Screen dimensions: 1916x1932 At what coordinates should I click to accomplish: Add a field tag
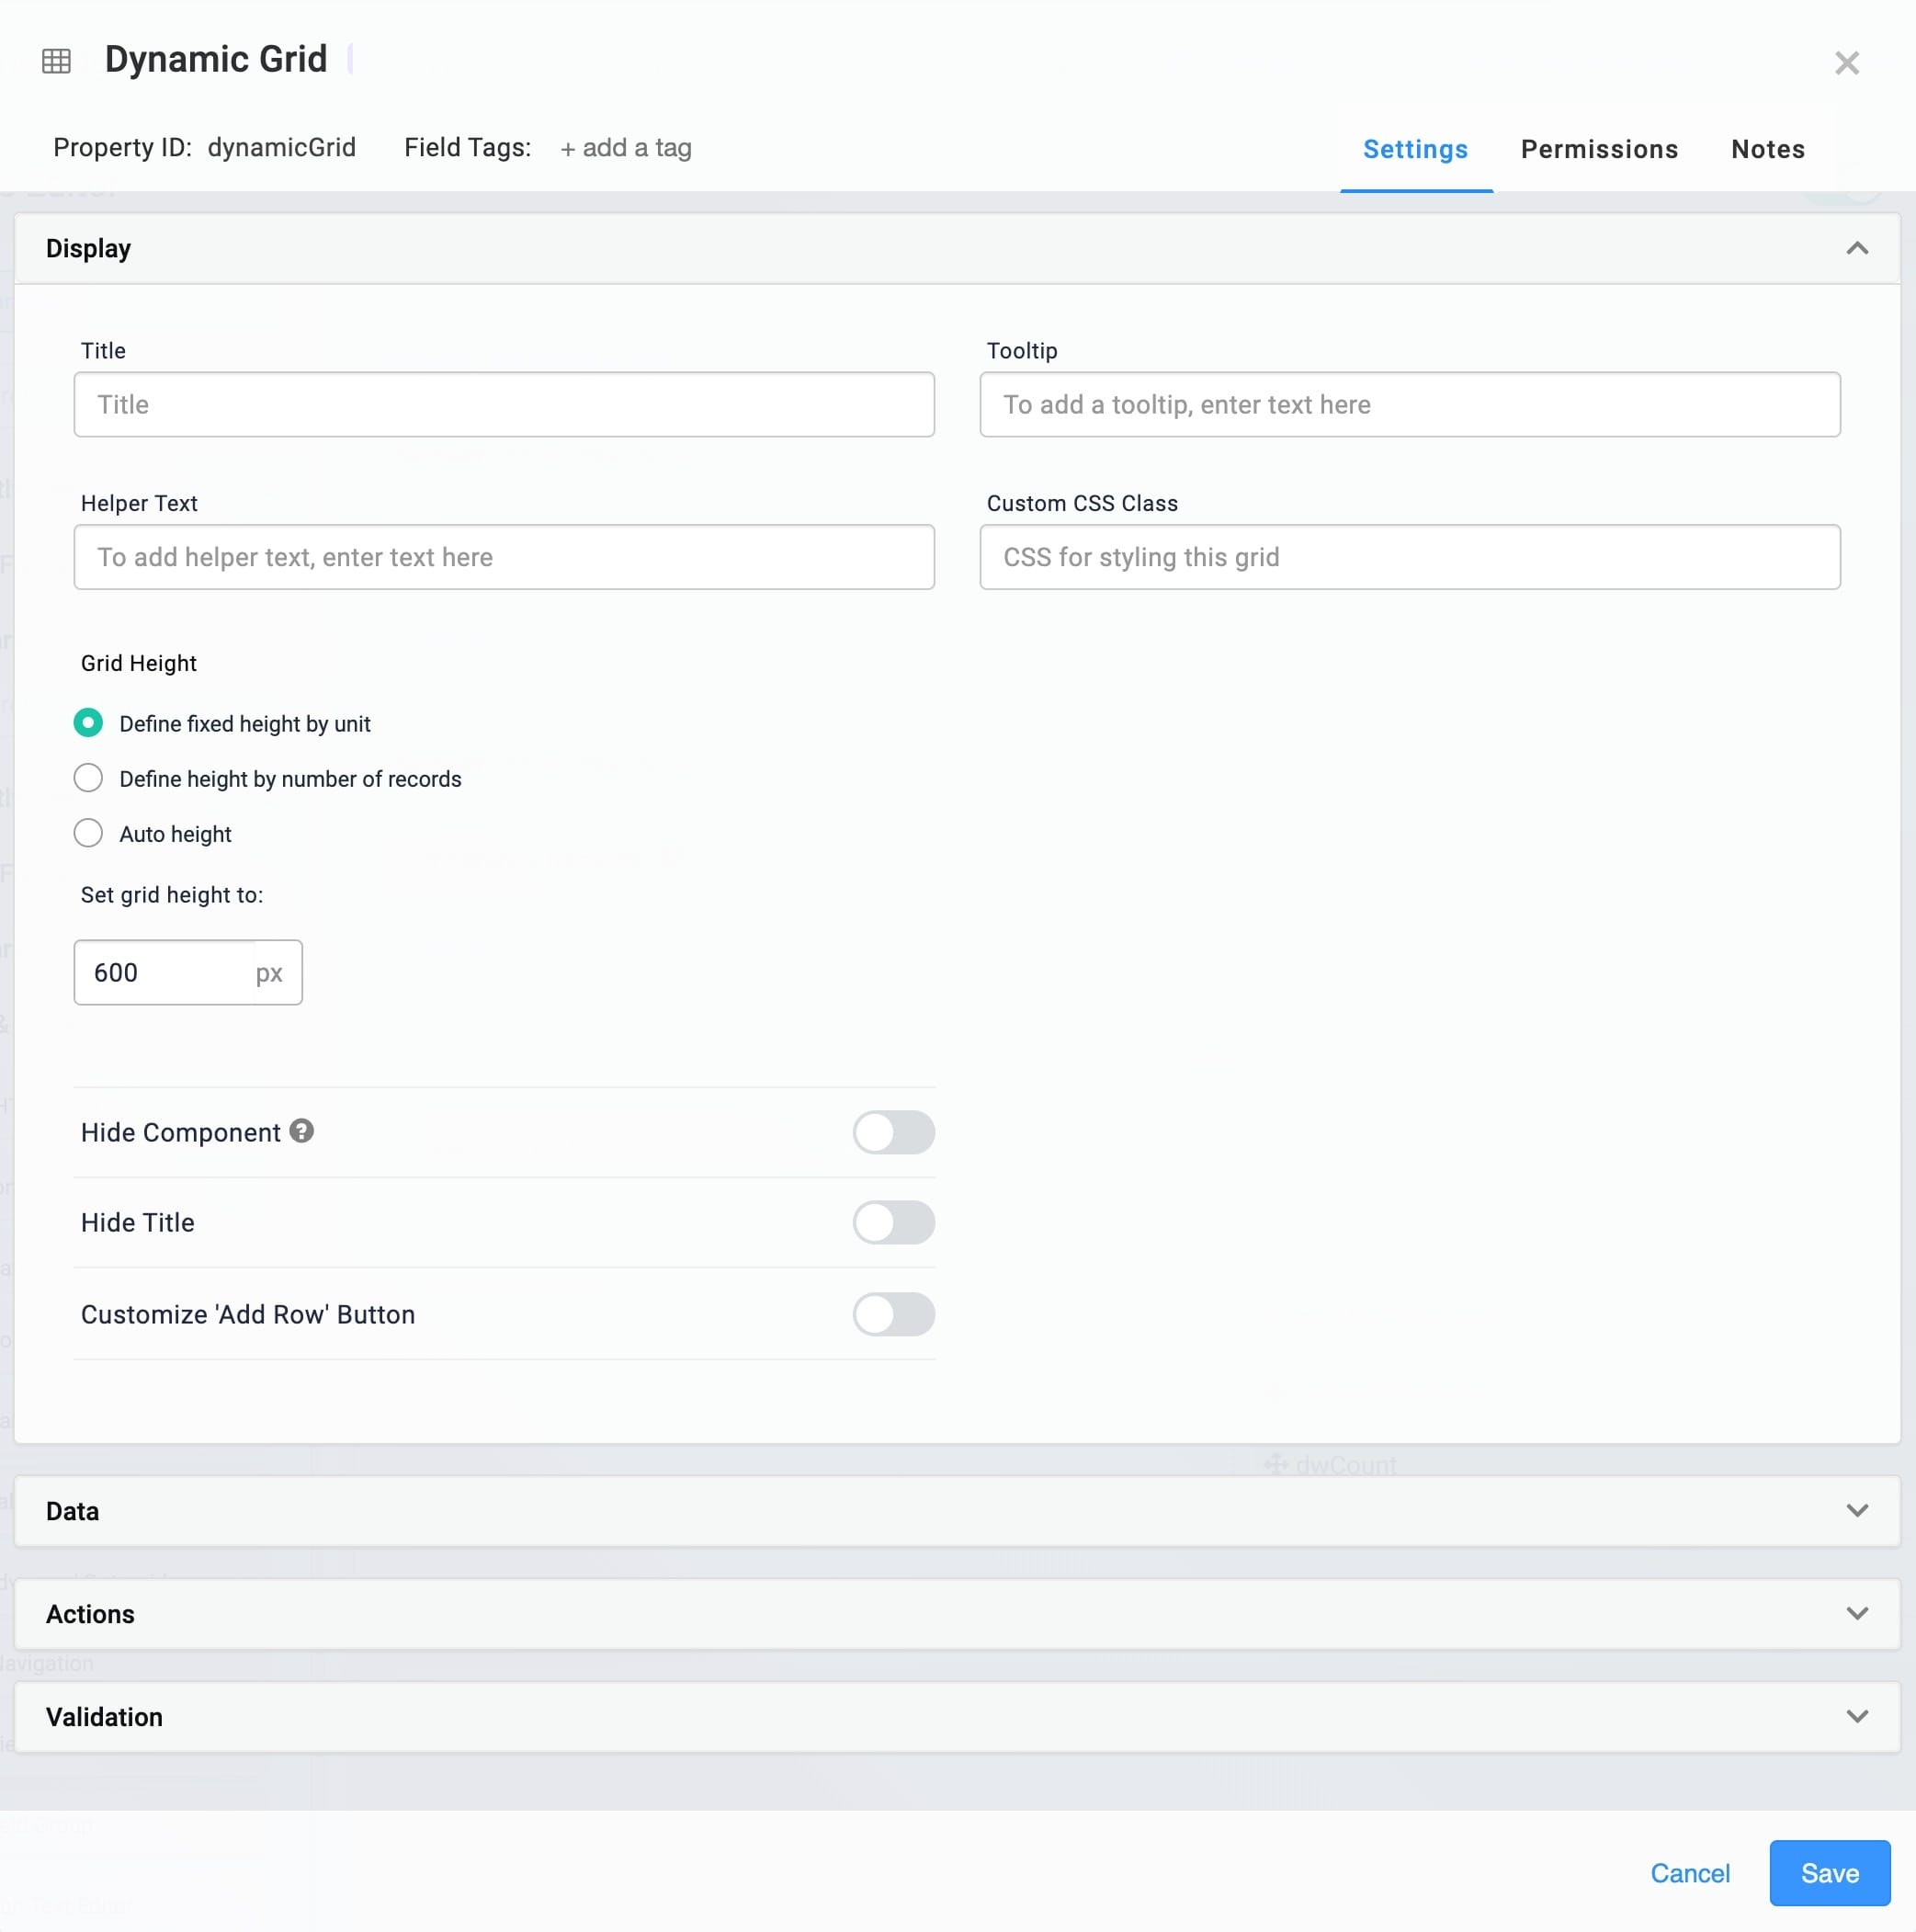coord(625,148)
